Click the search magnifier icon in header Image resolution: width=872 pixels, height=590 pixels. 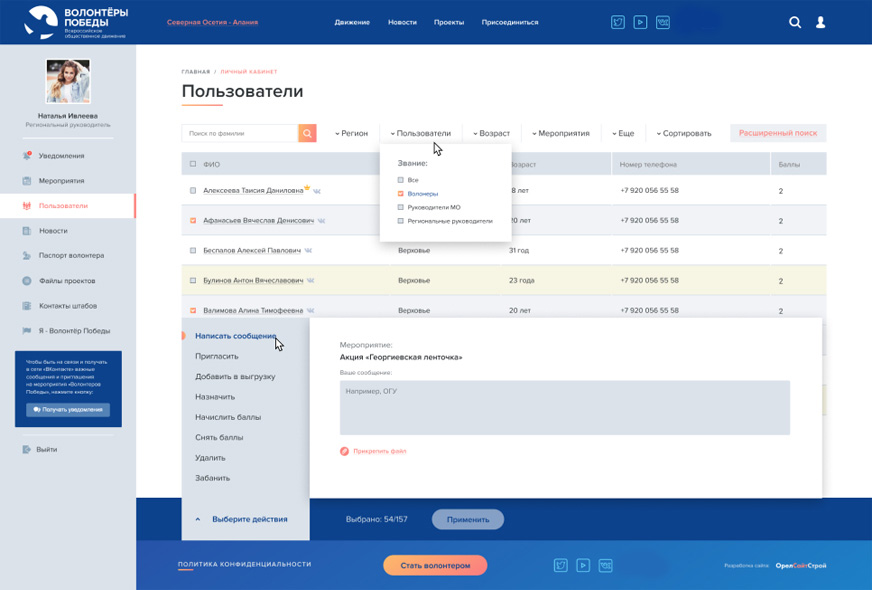point(795,22)
